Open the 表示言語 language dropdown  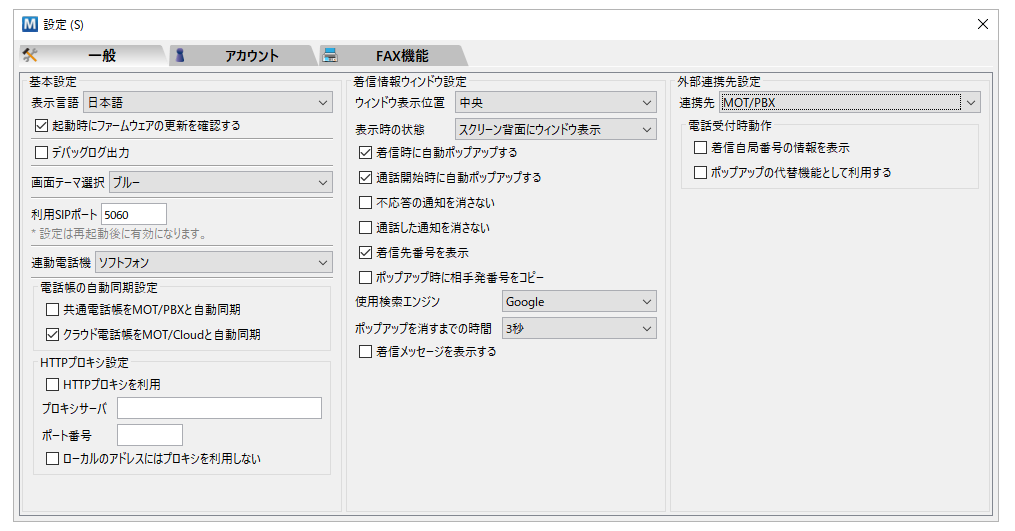207,102
